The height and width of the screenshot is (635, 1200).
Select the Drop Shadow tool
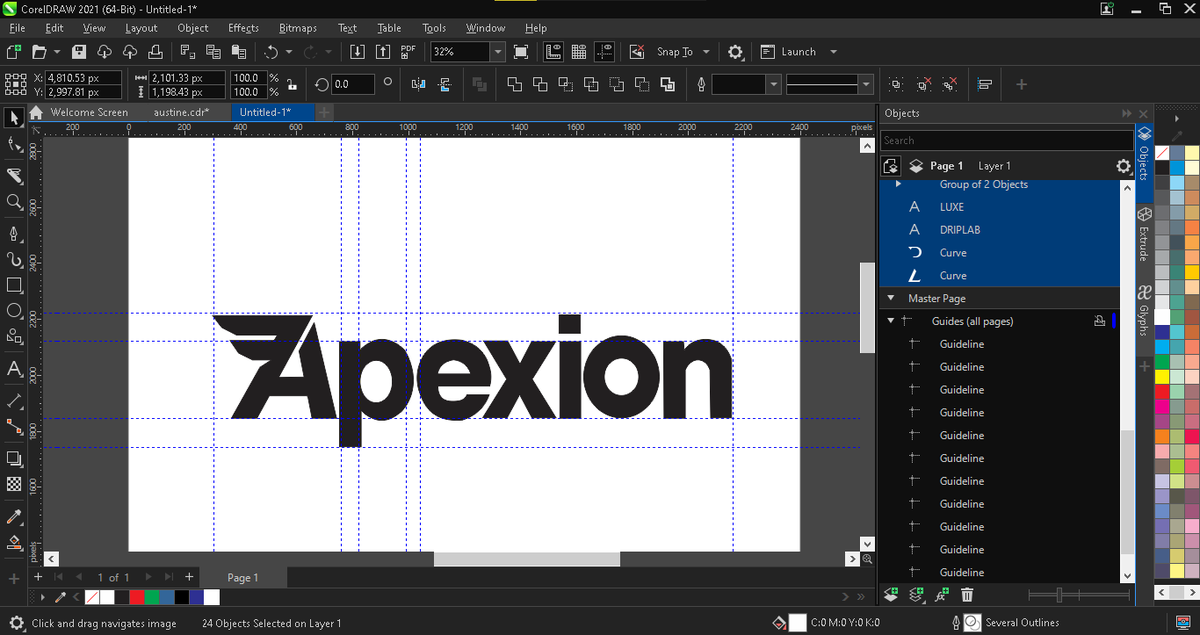(14, 459)
